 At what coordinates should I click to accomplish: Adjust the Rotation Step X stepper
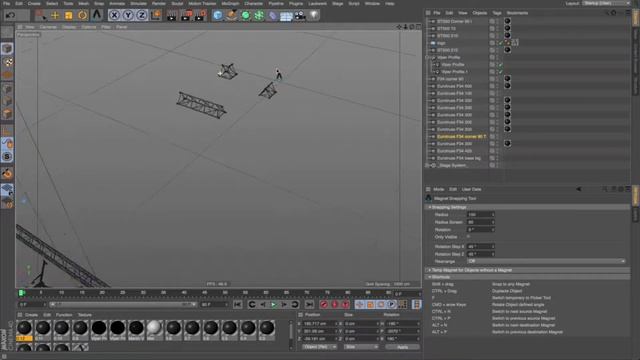493,247
